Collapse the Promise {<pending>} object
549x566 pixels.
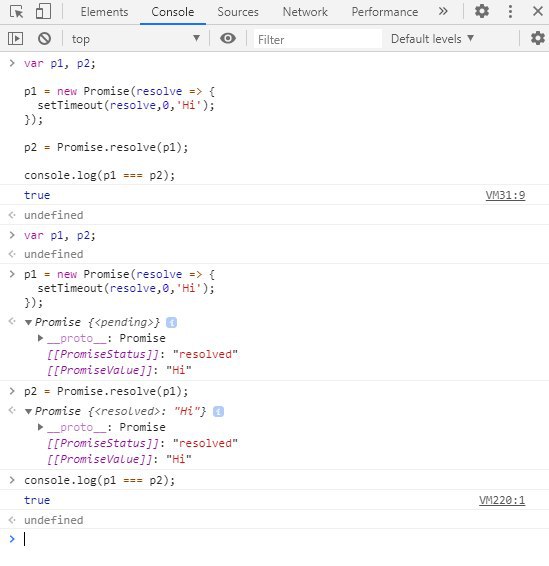(x=29, y=322)
